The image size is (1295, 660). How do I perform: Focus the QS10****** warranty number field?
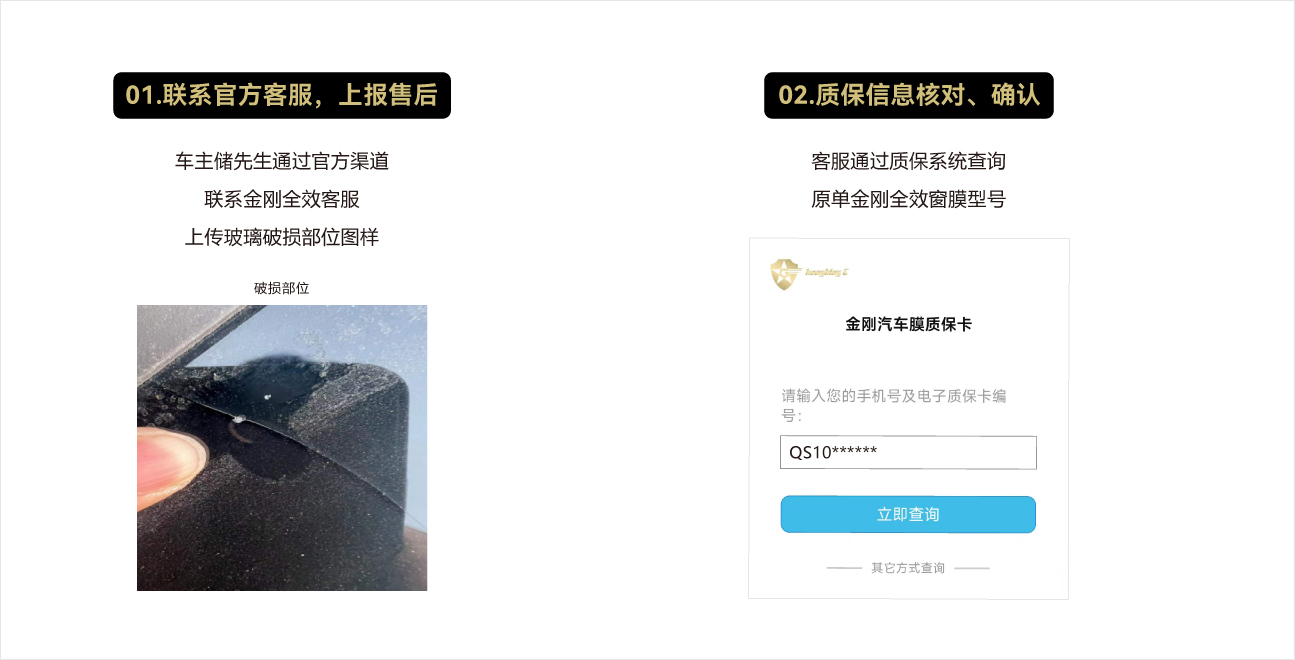(x=908, y=452)
